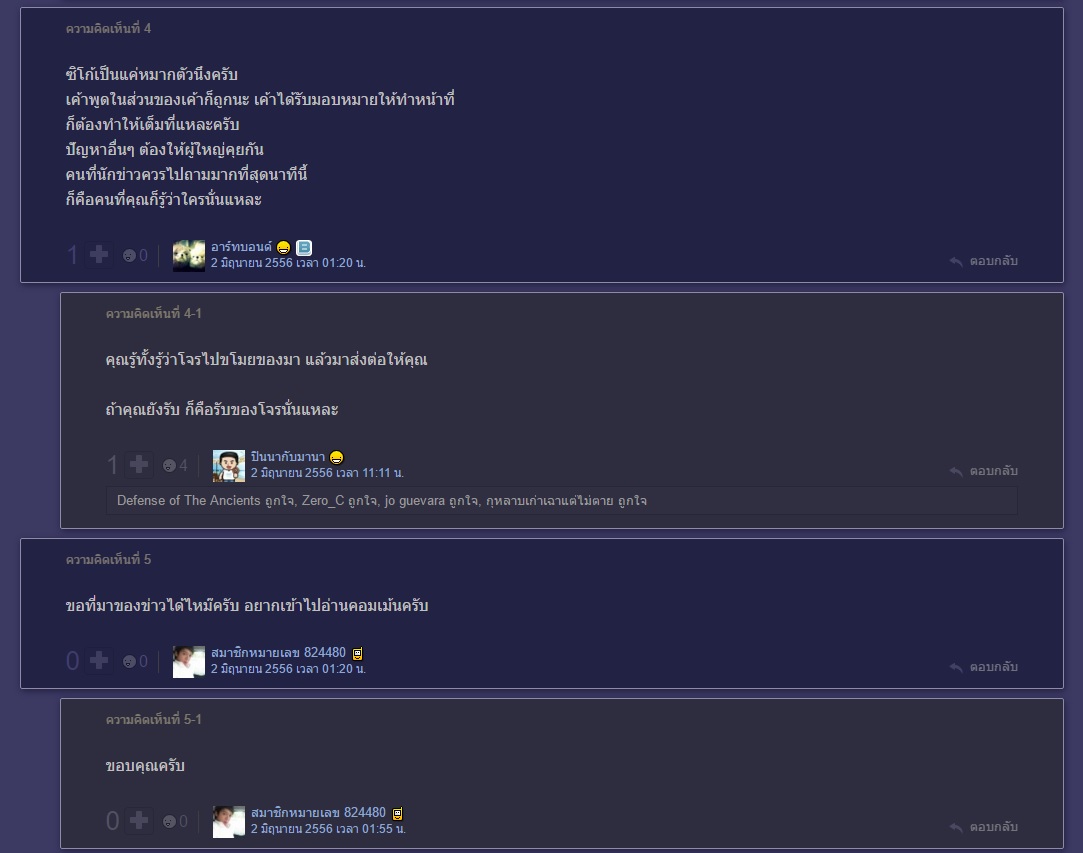Click the blue bookmark badge beside อาร์ทบอนด์
The height and width of the screenshot is (853, 1083).
pos(304,247)
